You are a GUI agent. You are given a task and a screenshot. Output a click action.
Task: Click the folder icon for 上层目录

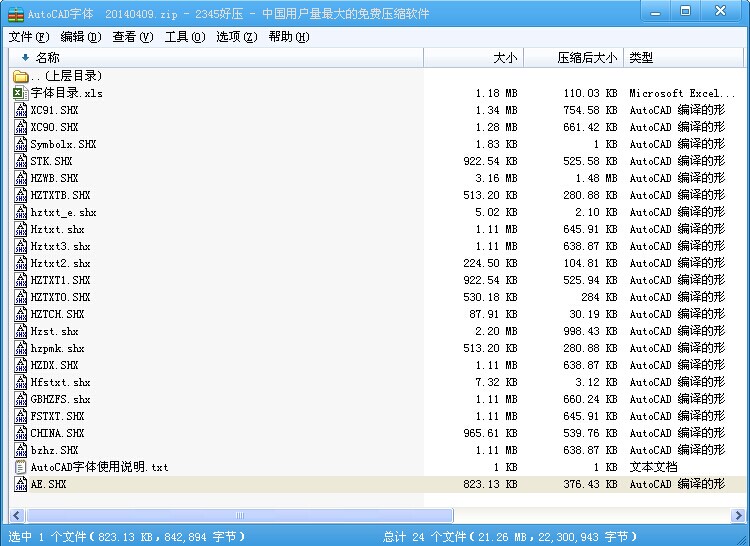21,76
